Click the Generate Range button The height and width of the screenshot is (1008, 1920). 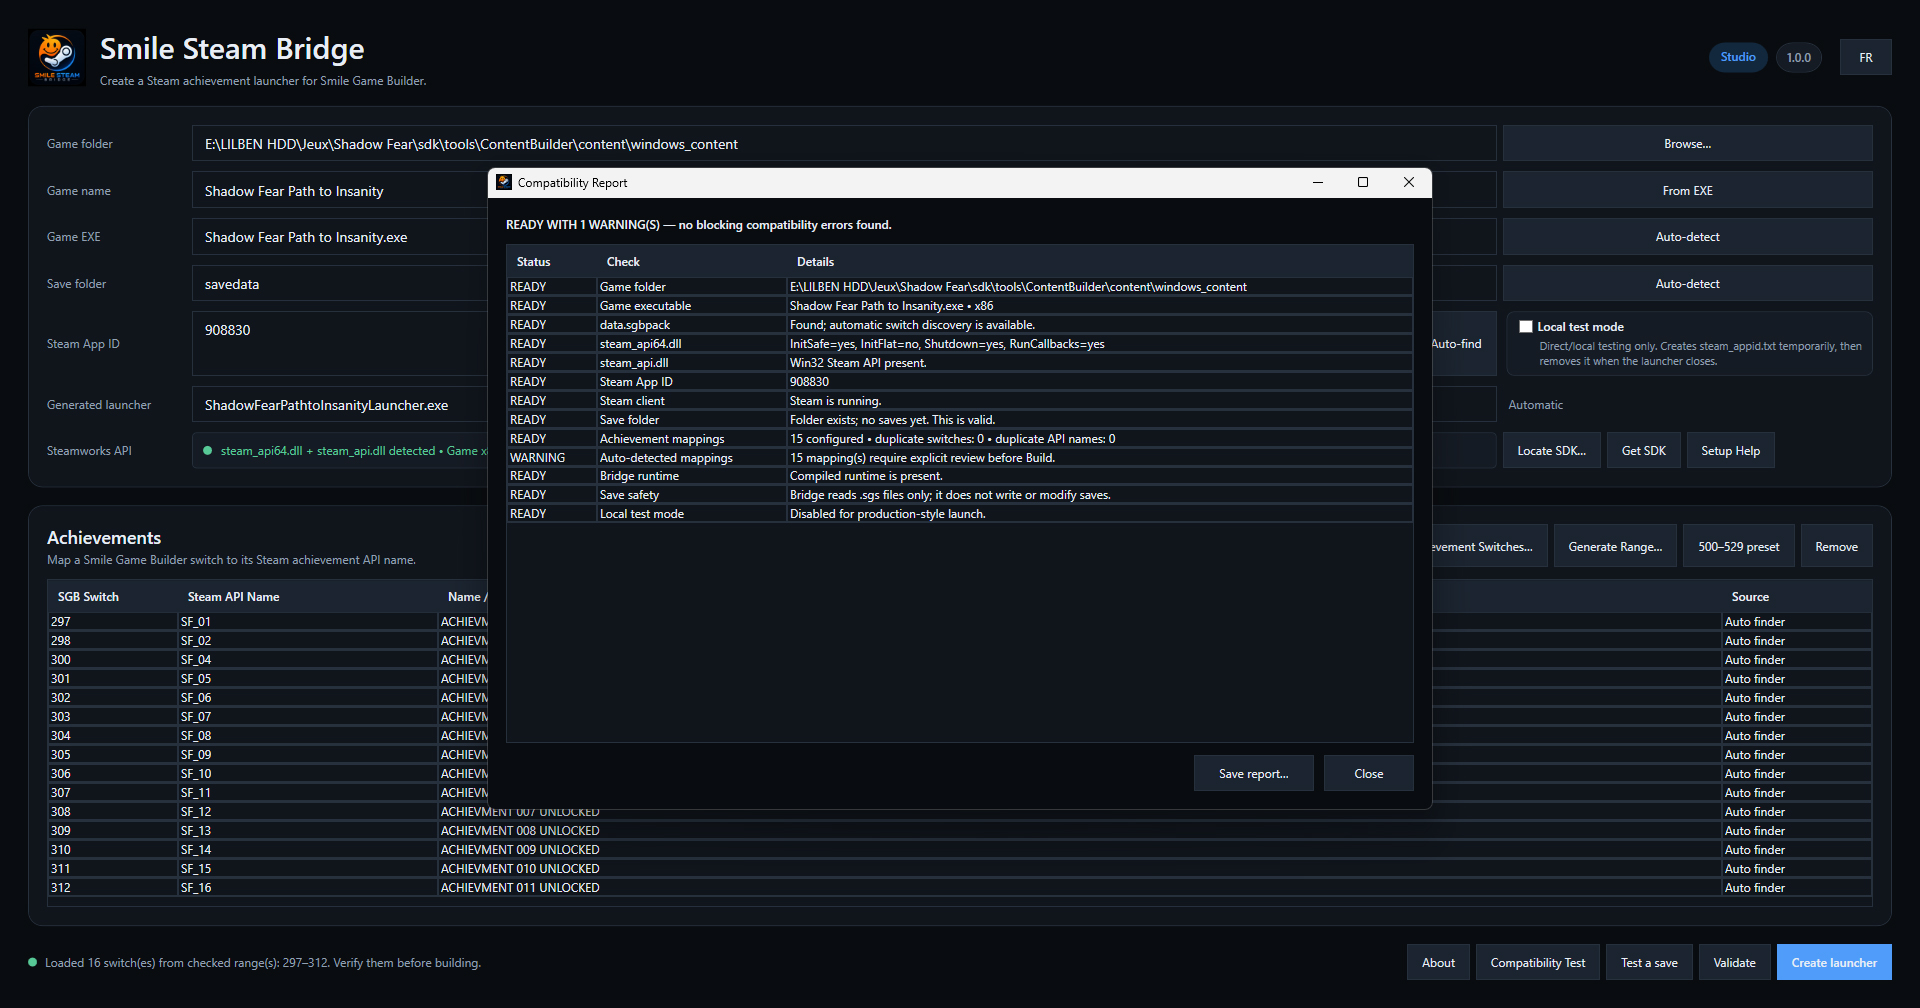click(1615, 546)
